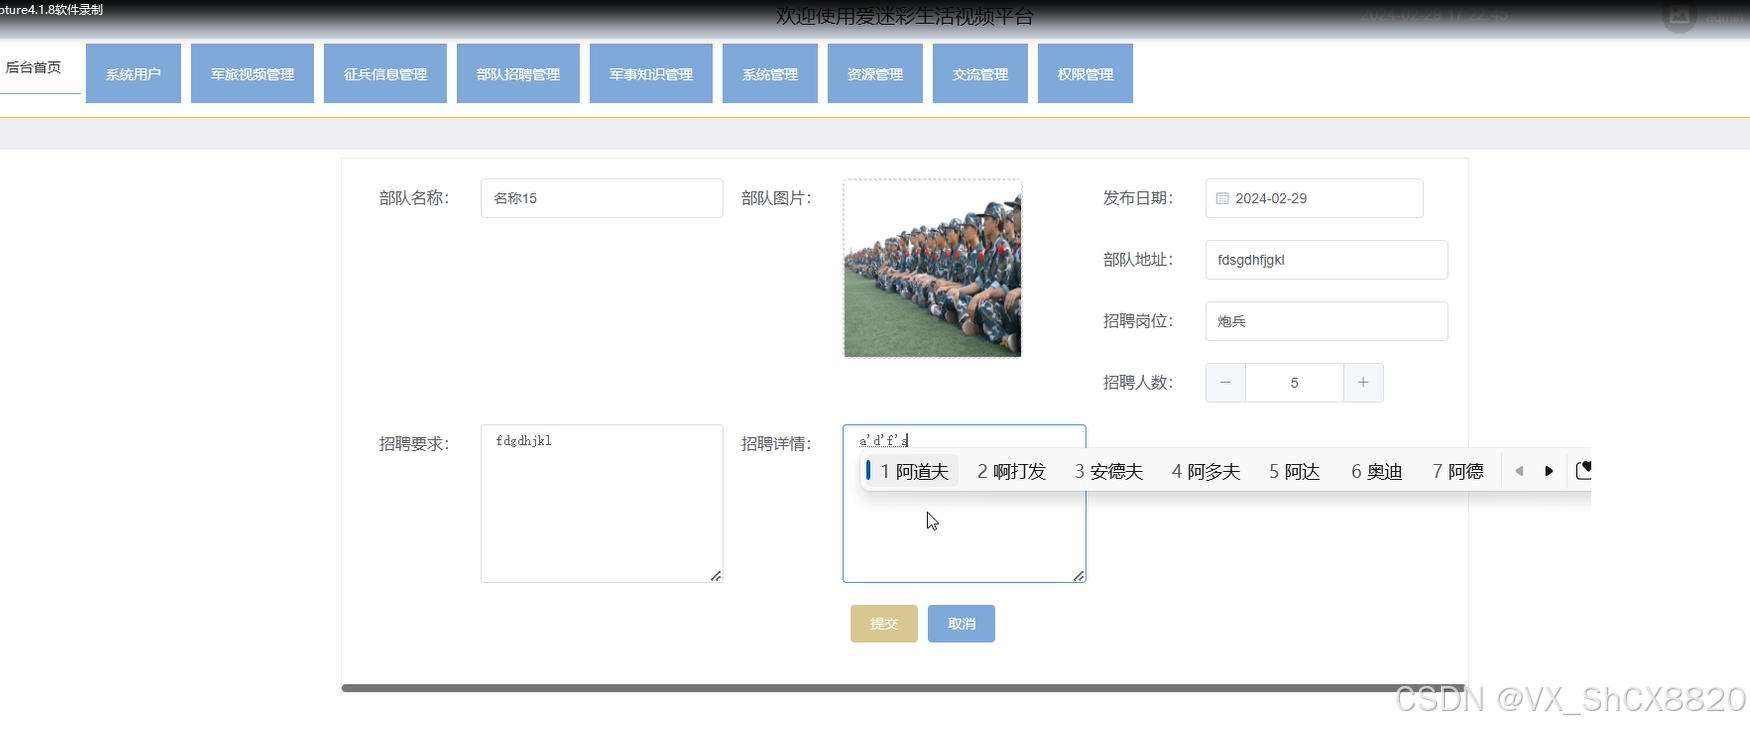Select IME candidate 7 阿德

click(x=1457, y=471)
